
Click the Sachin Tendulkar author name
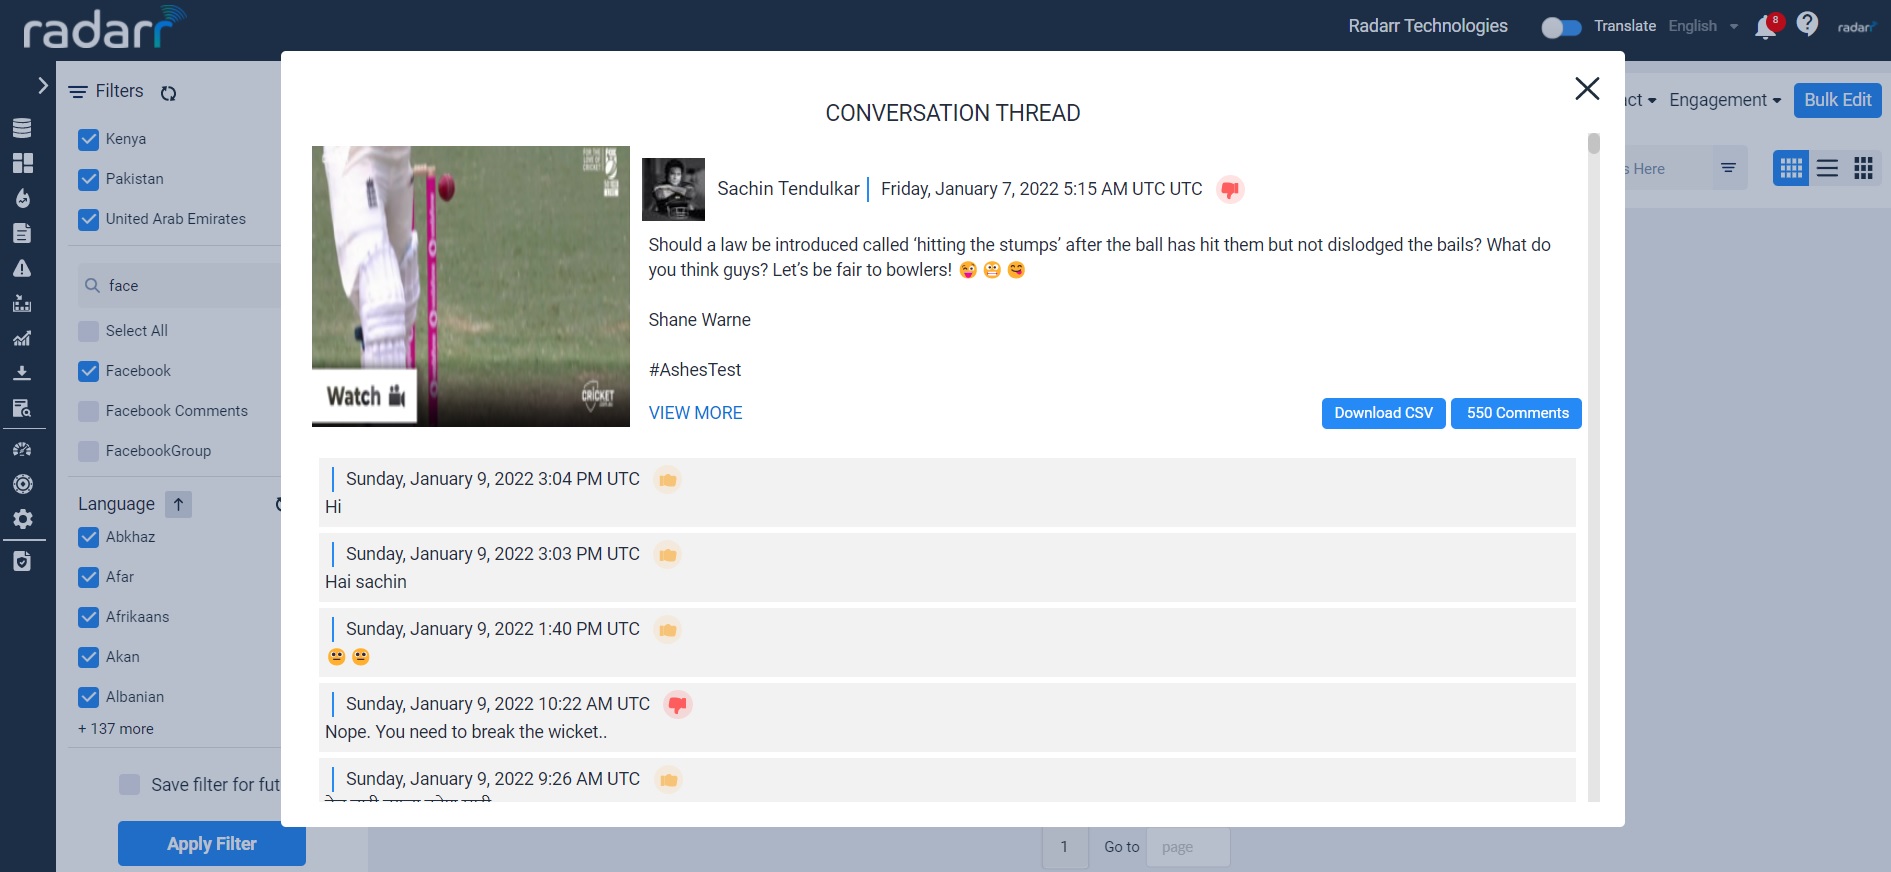(x=788, y=189)
